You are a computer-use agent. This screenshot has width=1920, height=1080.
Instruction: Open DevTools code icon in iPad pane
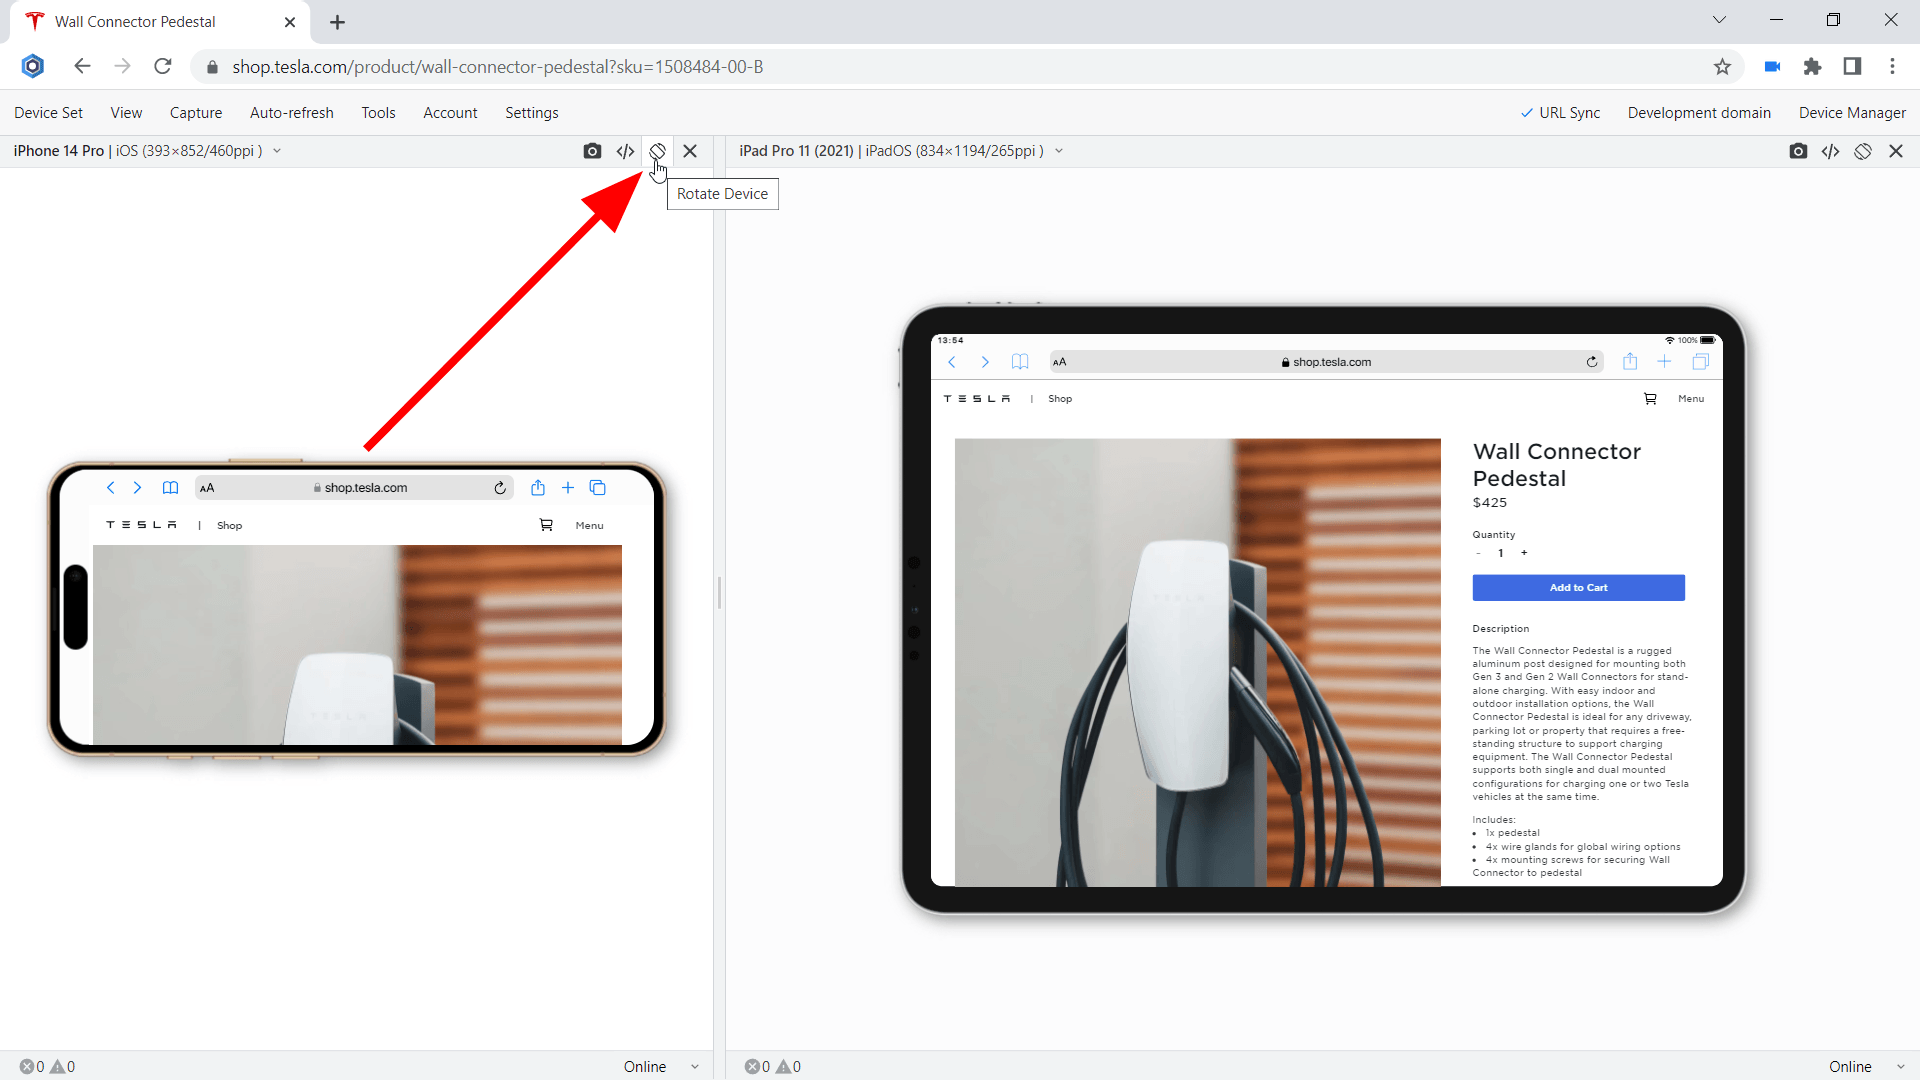pos(1830,151)
